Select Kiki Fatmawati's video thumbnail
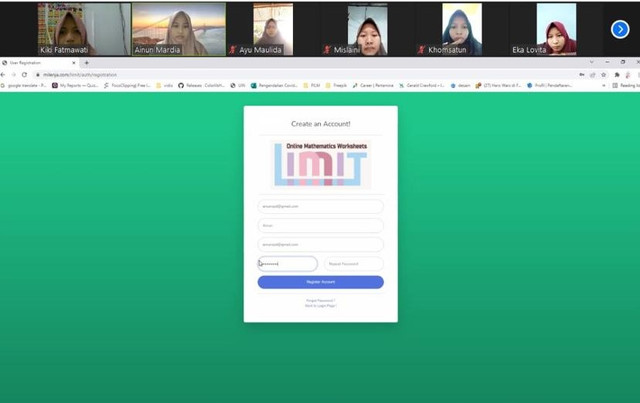This screenshot has width=640, height=403. coord(84,28)
